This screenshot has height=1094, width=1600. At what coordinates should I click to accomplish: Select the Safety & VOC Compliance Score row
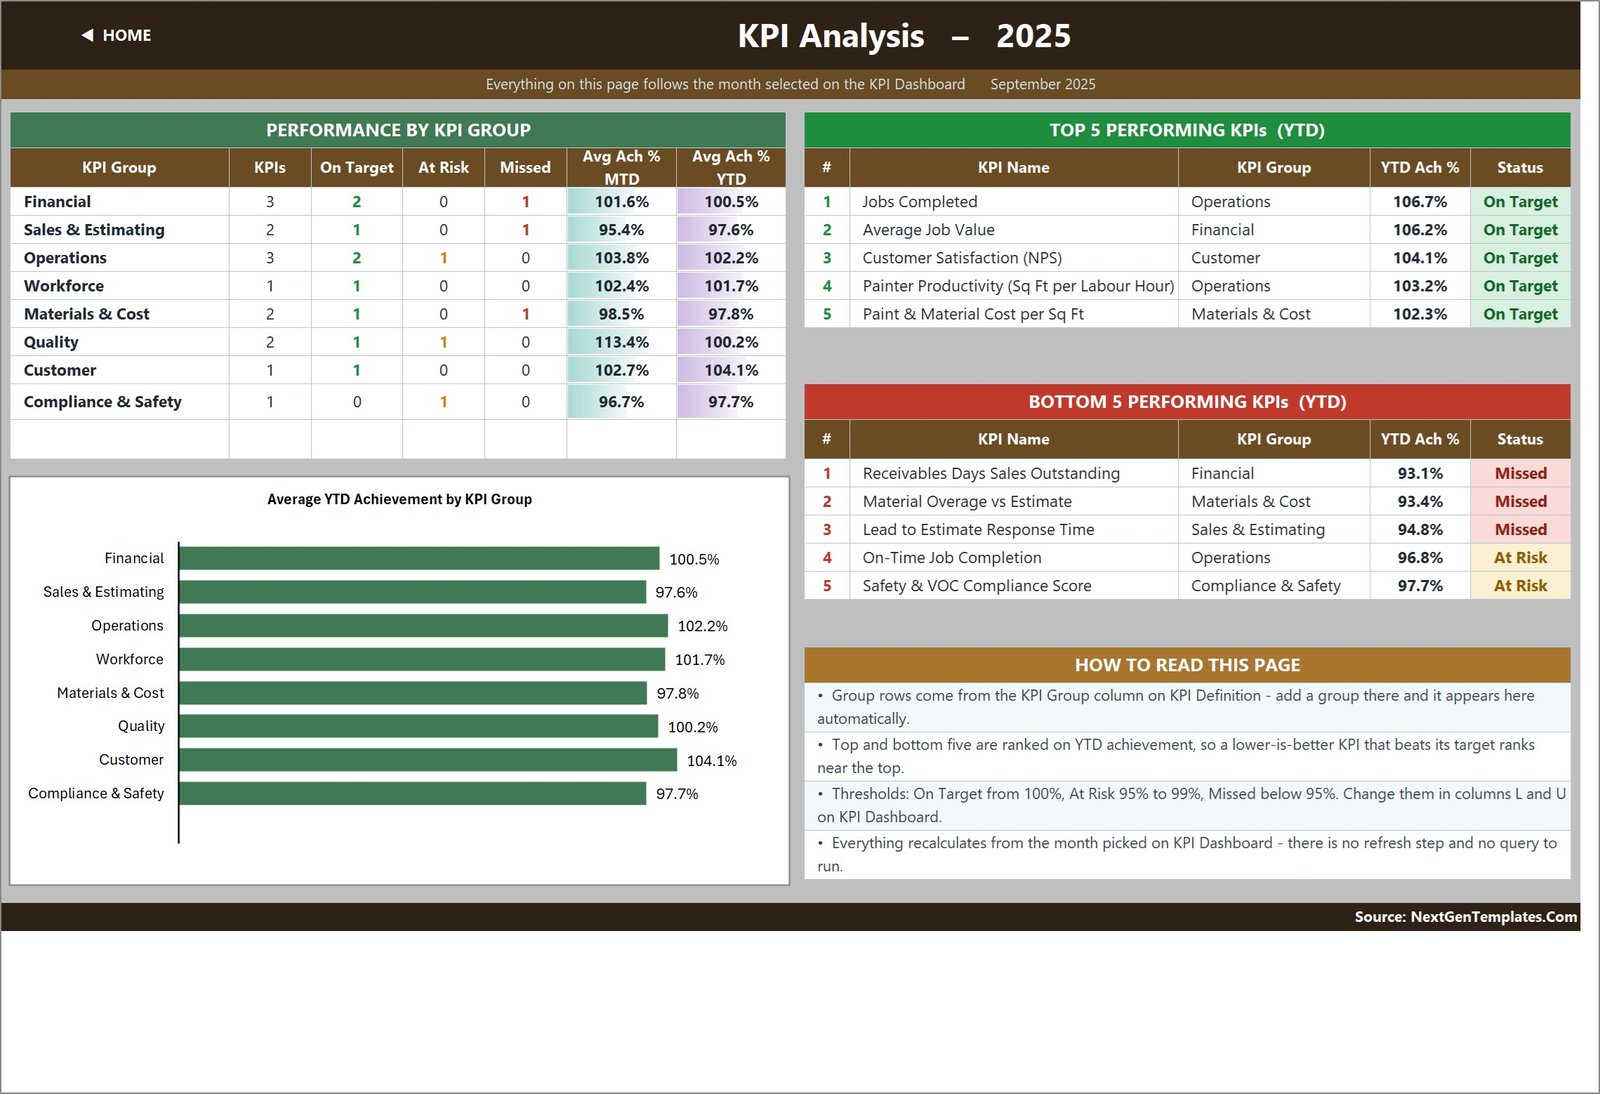(1187, 586)
